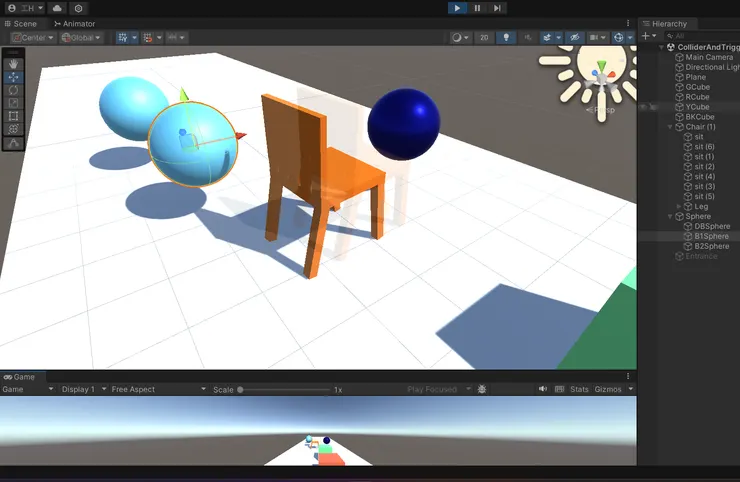Switch to the Animator tab

[75, 24]
